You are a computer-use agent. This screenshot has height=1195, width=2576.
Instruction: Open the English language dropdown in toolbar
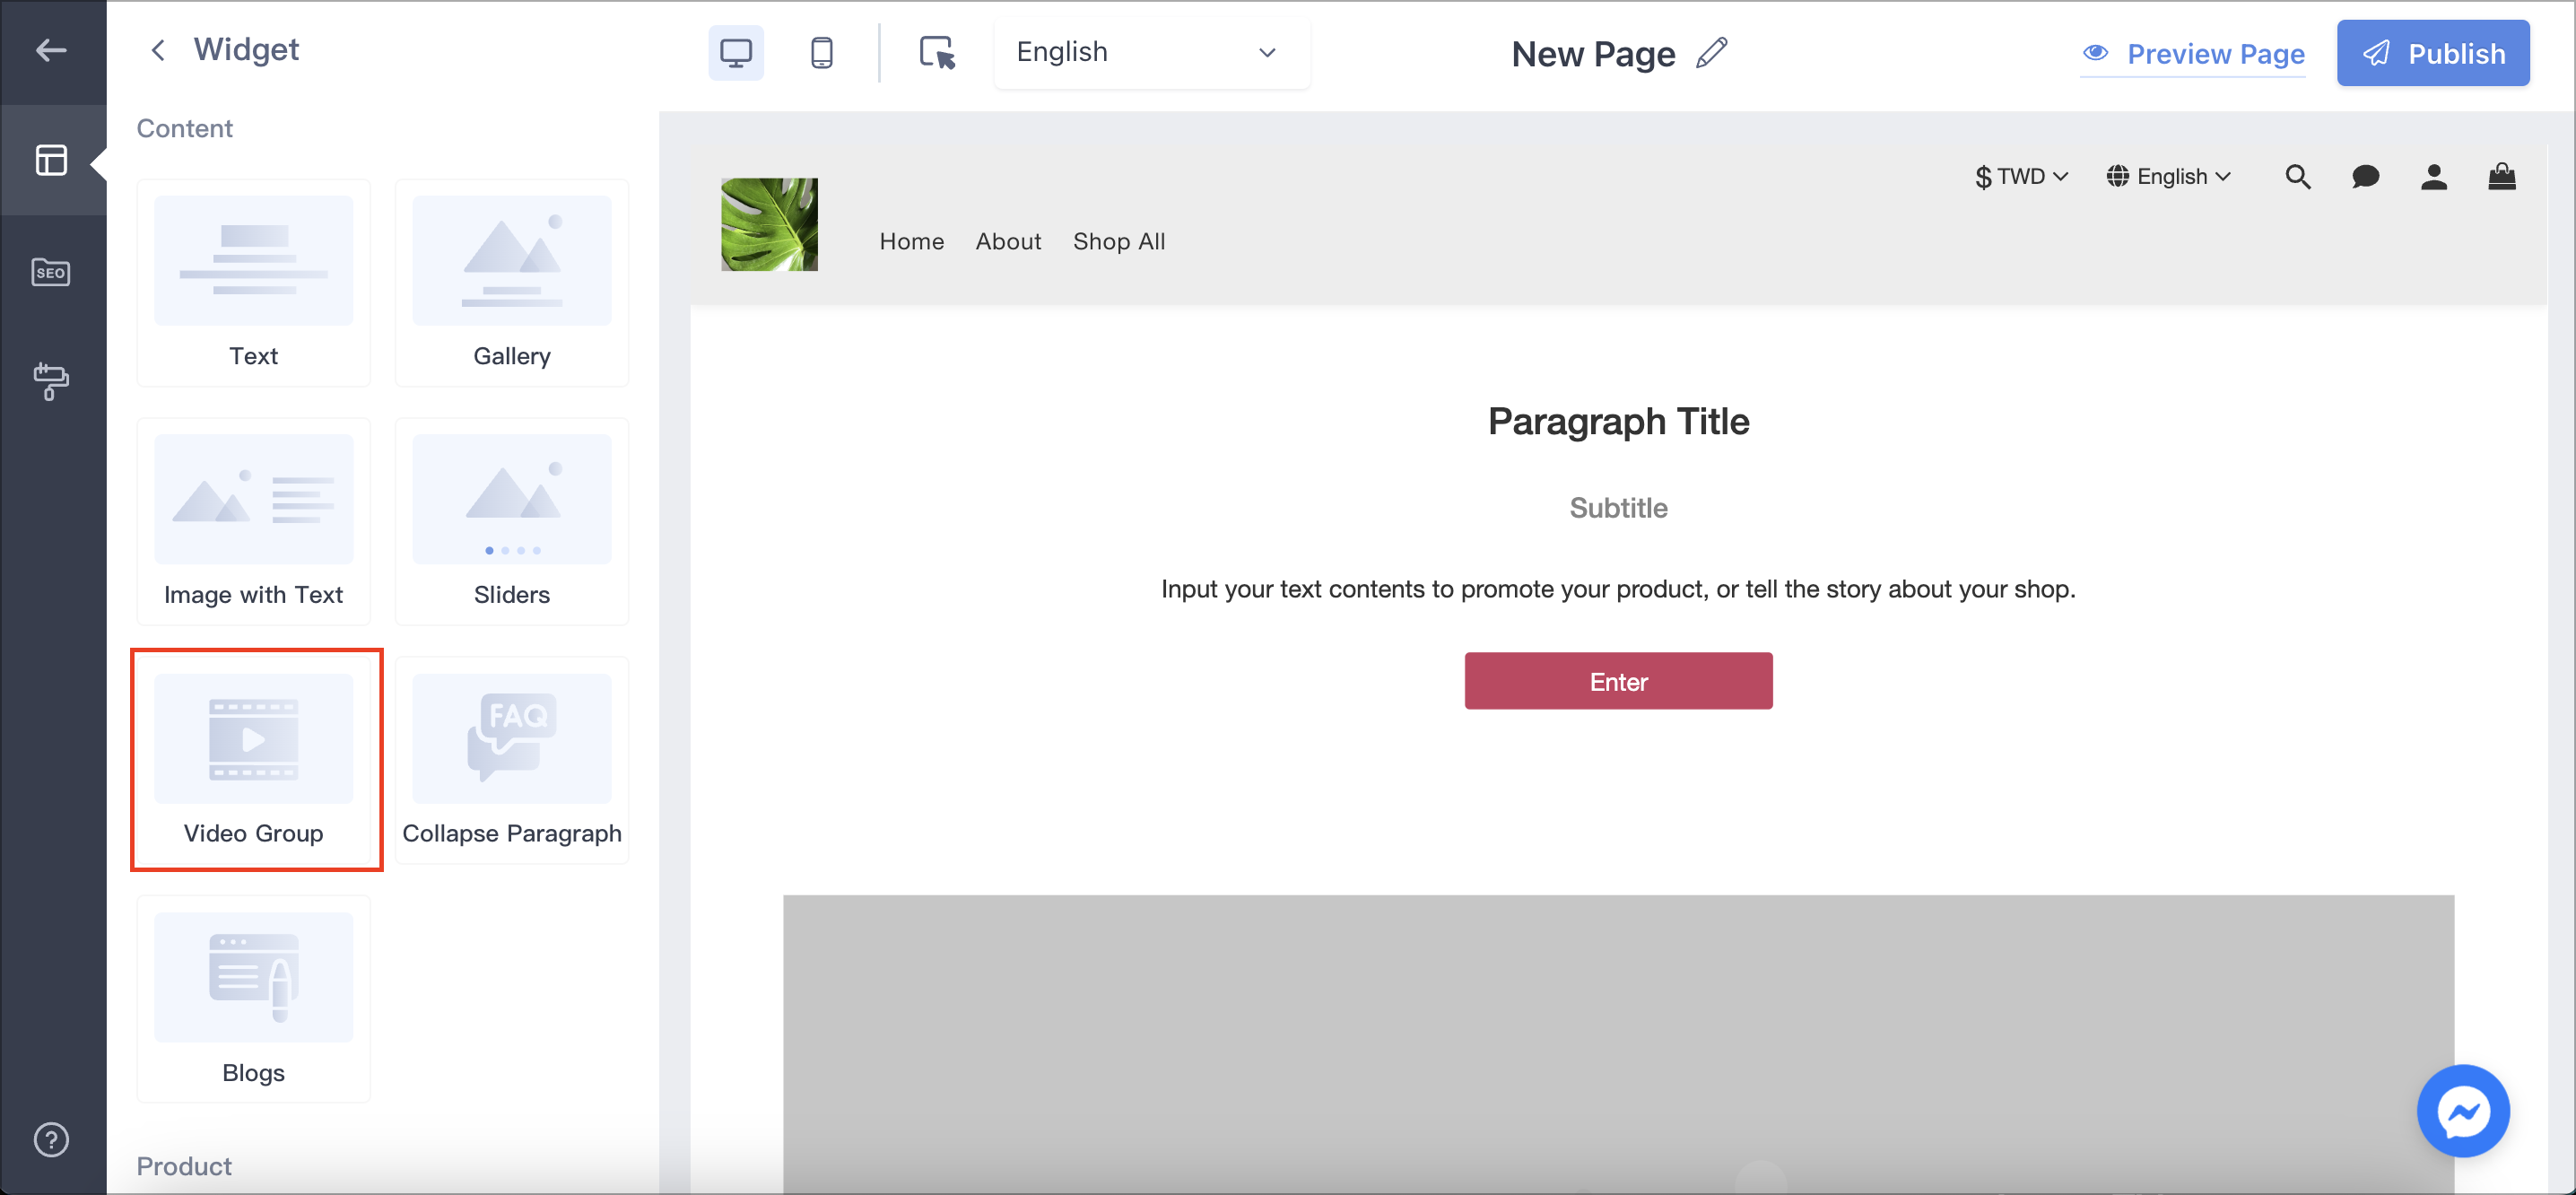click(1150, 53)
